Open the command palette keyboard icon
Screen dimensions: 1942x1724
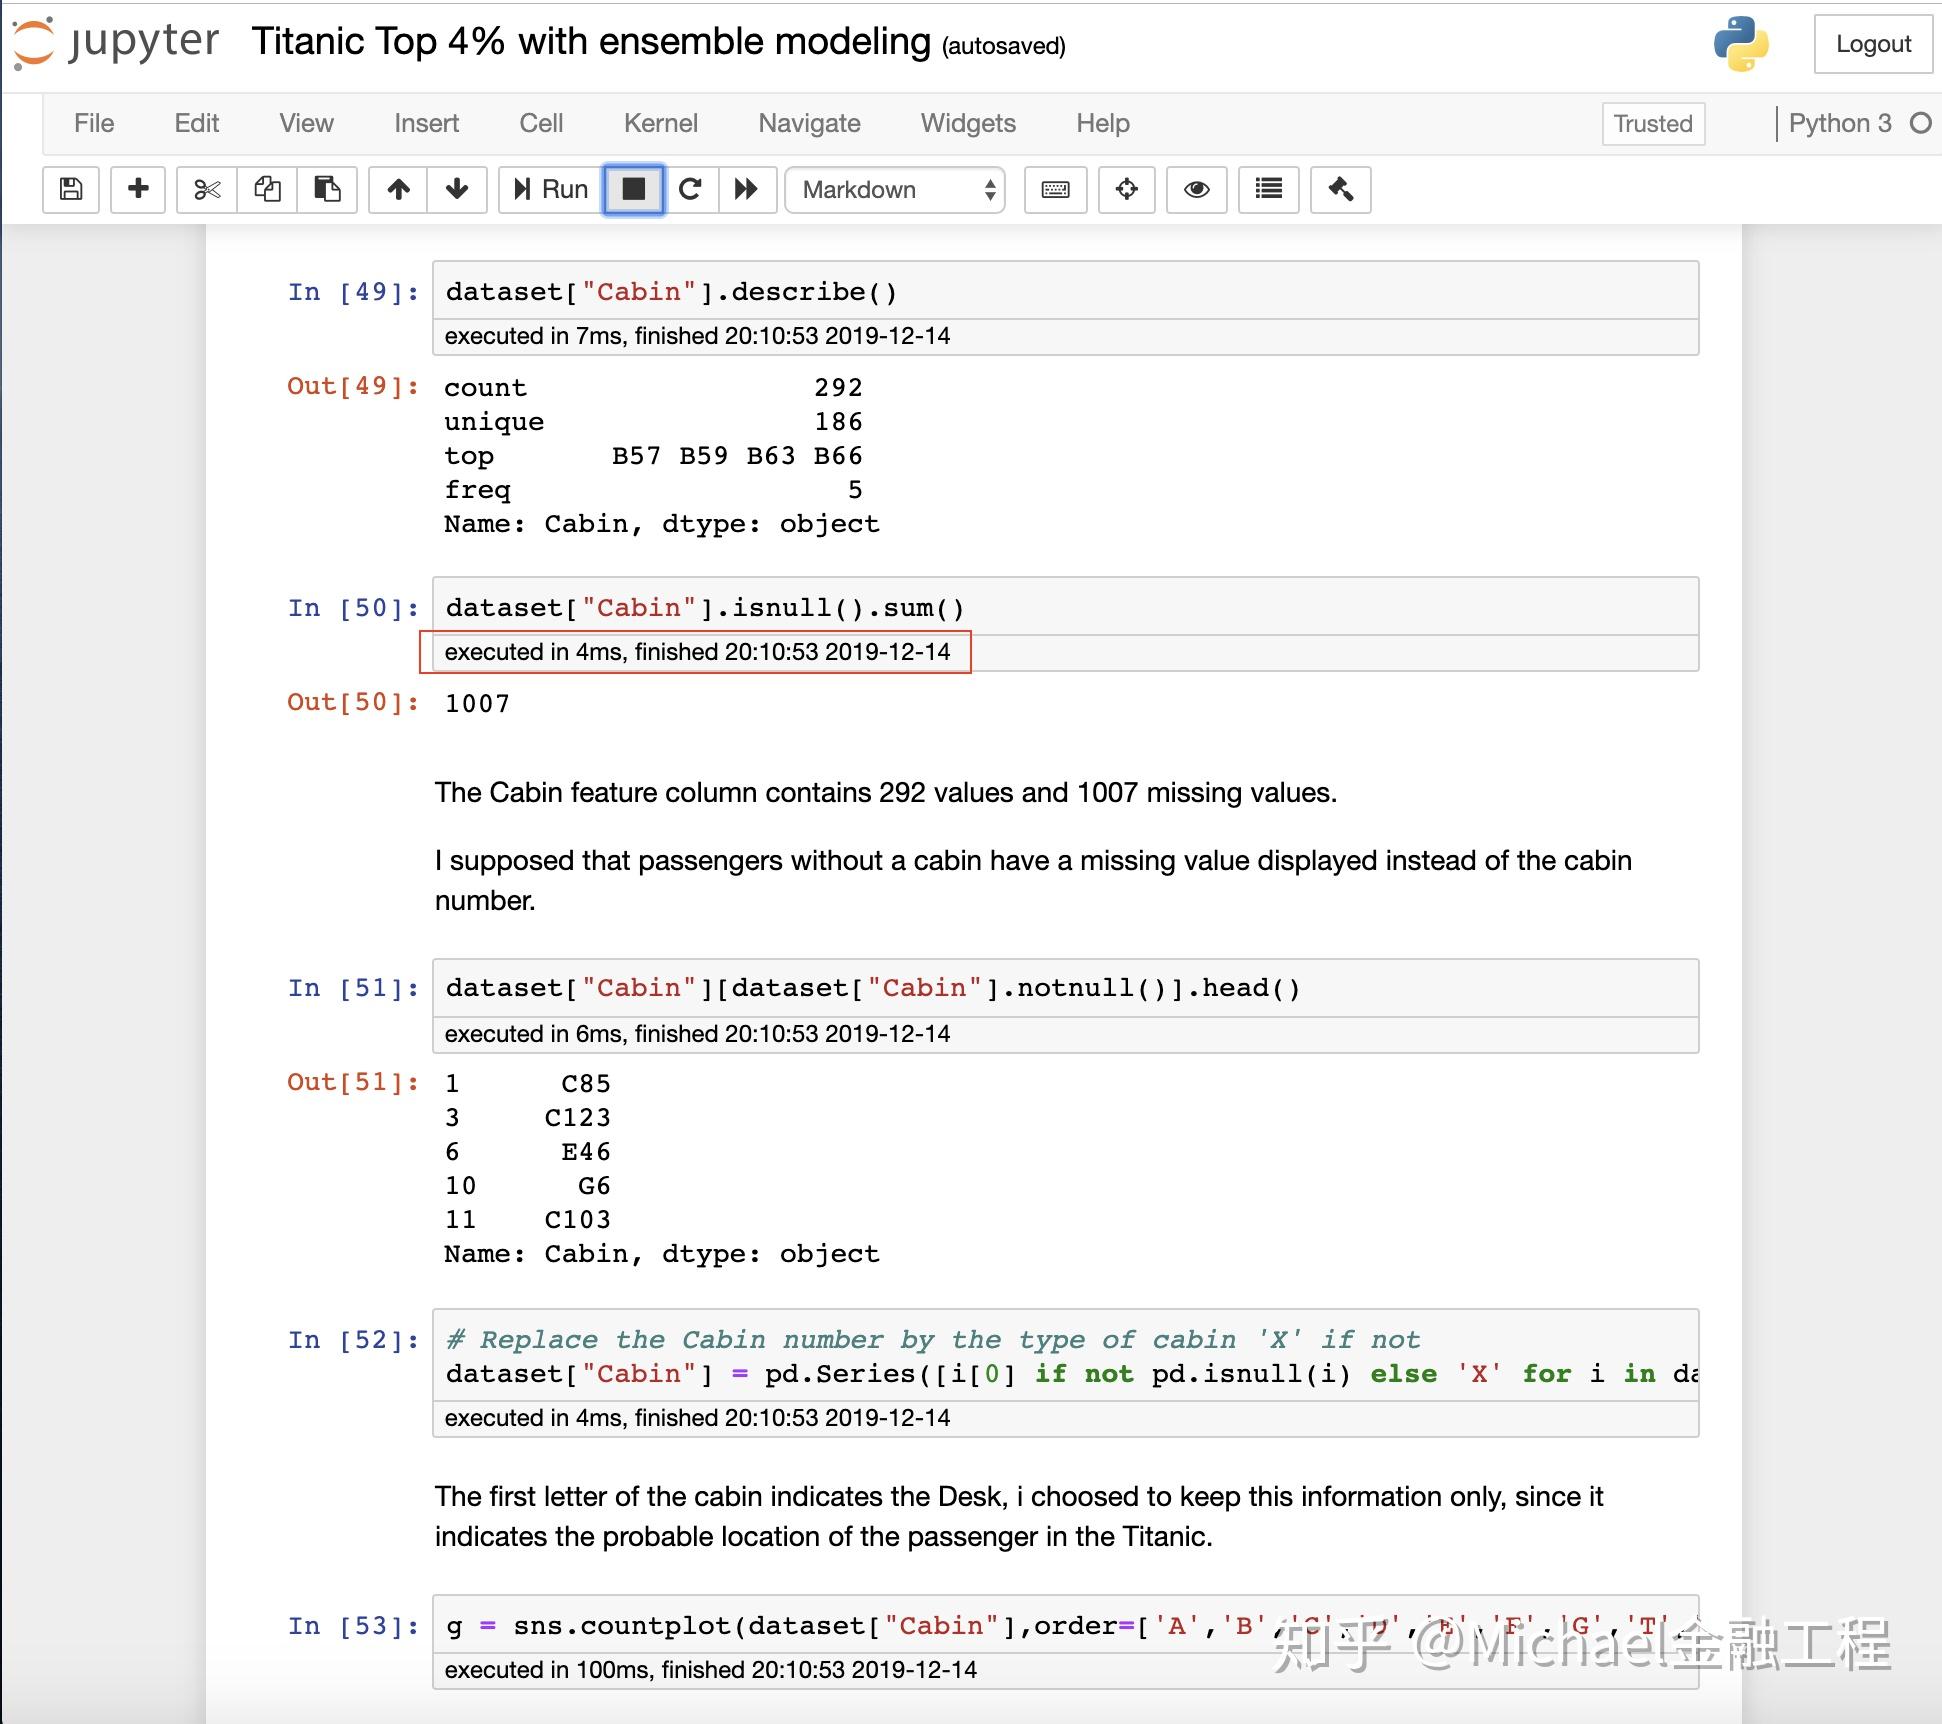[x=1054, y=189]
